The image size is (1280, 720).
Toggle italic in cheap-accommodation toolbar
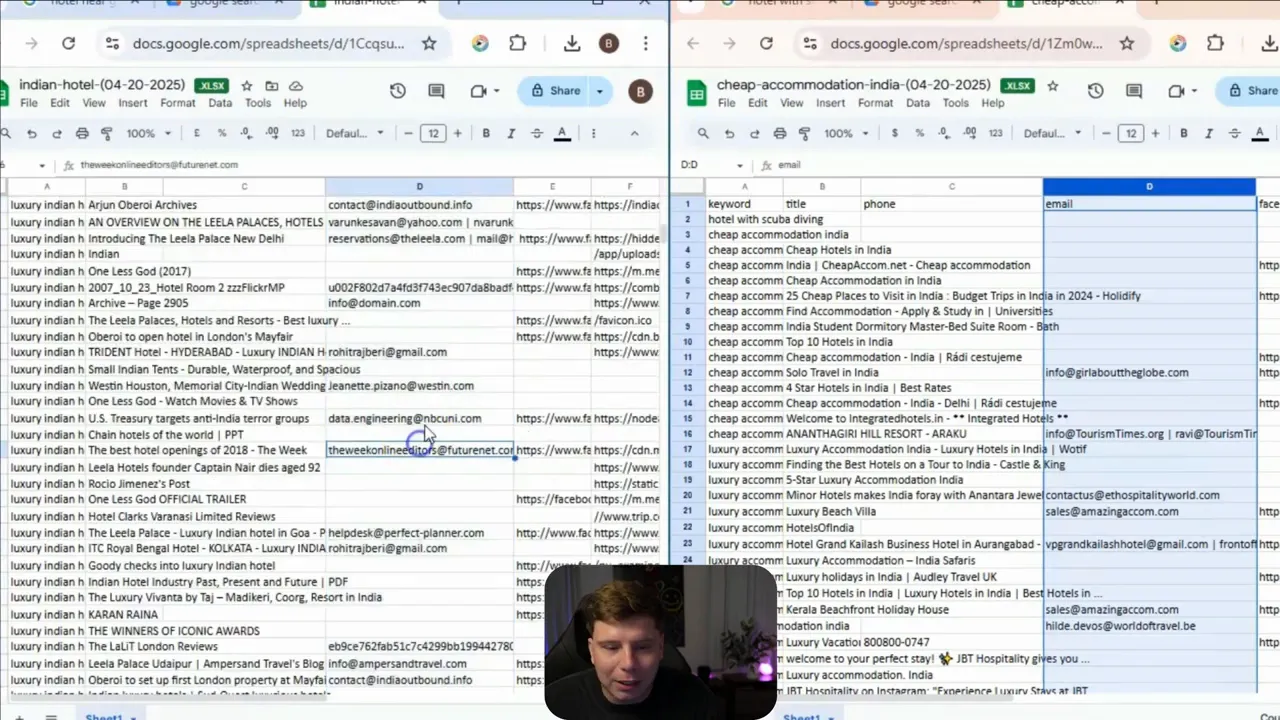[x=1209, y=133]
